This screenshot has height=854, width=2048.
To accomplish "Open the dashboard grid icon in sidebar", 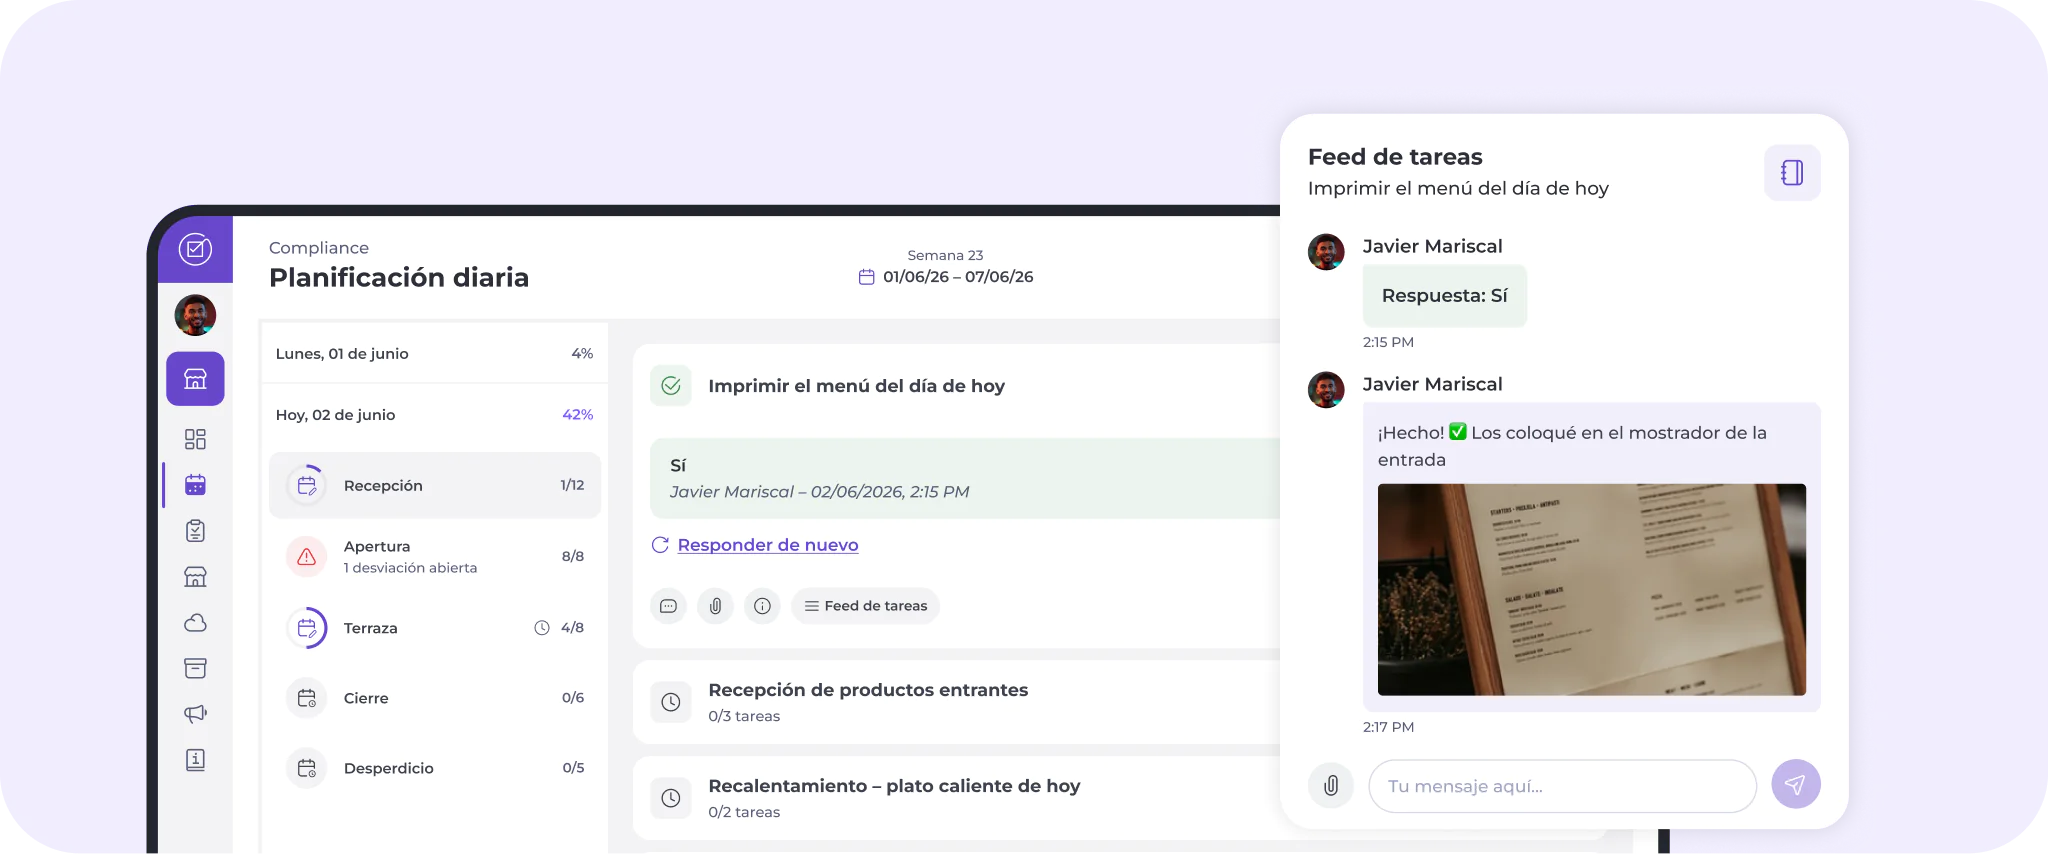I will [195, 439].
